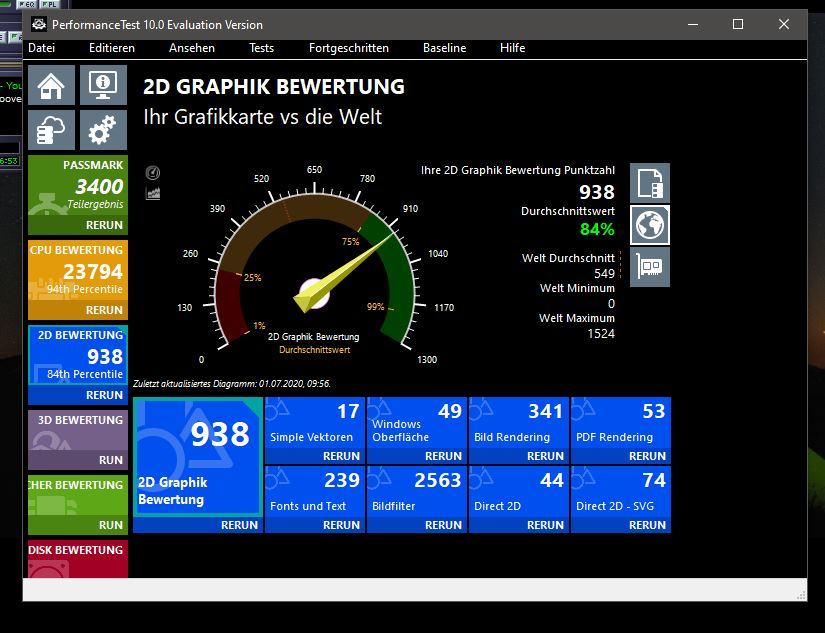Open the Baseline menu
Viewport: 825px width, 633px height.
coord(445,48)
